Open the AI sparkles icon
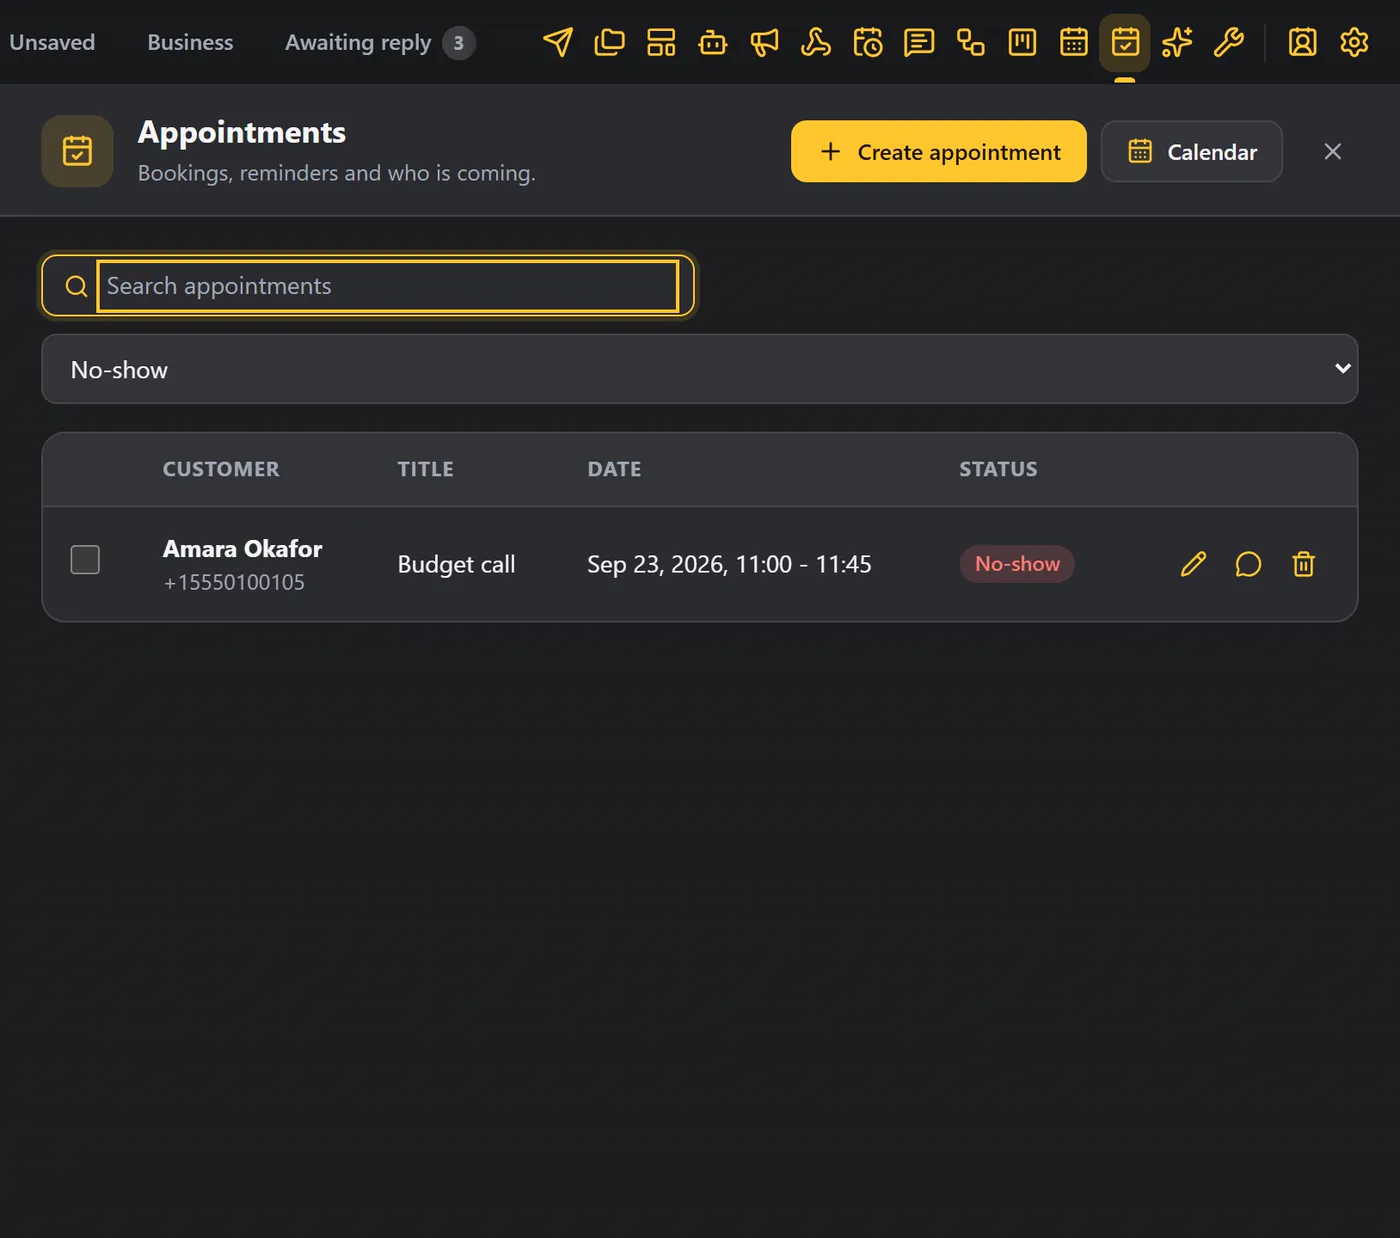The image size is (1400, 1238). pyautogui.click(x=1177, y=42)
